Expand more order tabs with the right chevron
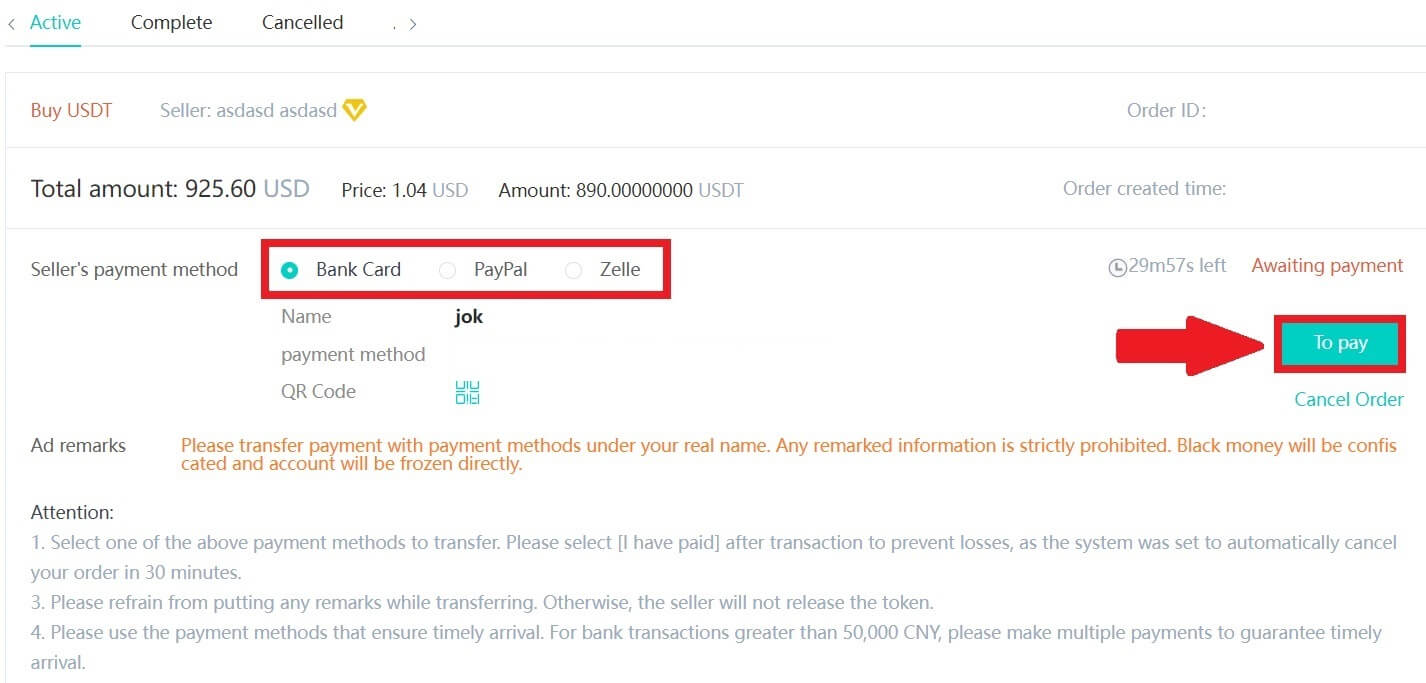This screenshot has width=1426, height=683. pos(413,22)
